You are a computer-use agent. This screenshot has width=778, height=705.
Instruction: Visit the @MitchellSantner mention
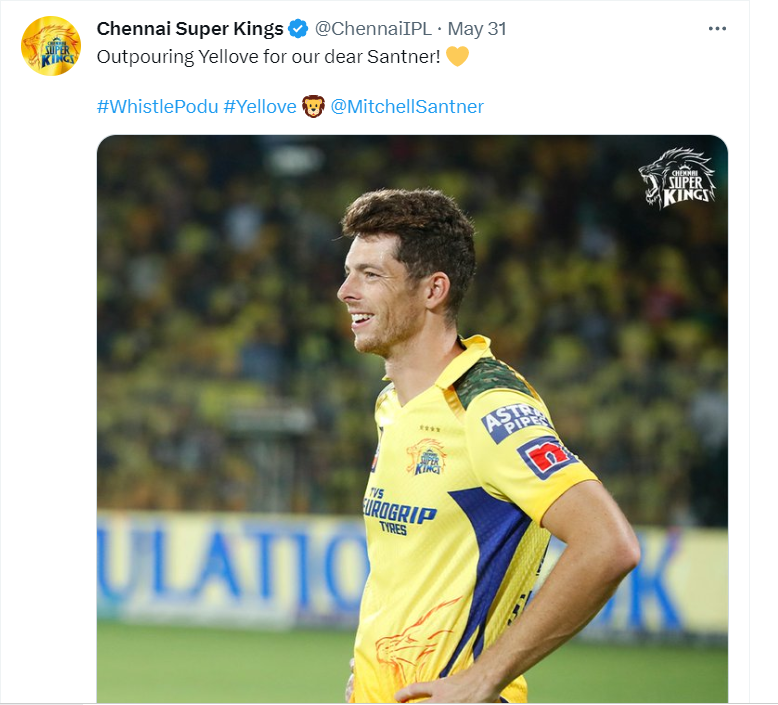click(x=407, y=107)
